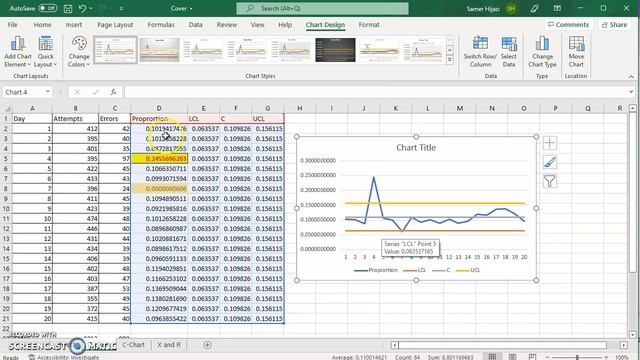Toggle the AutoSave switch
The image size is (640, 360).
click(48, 8)
